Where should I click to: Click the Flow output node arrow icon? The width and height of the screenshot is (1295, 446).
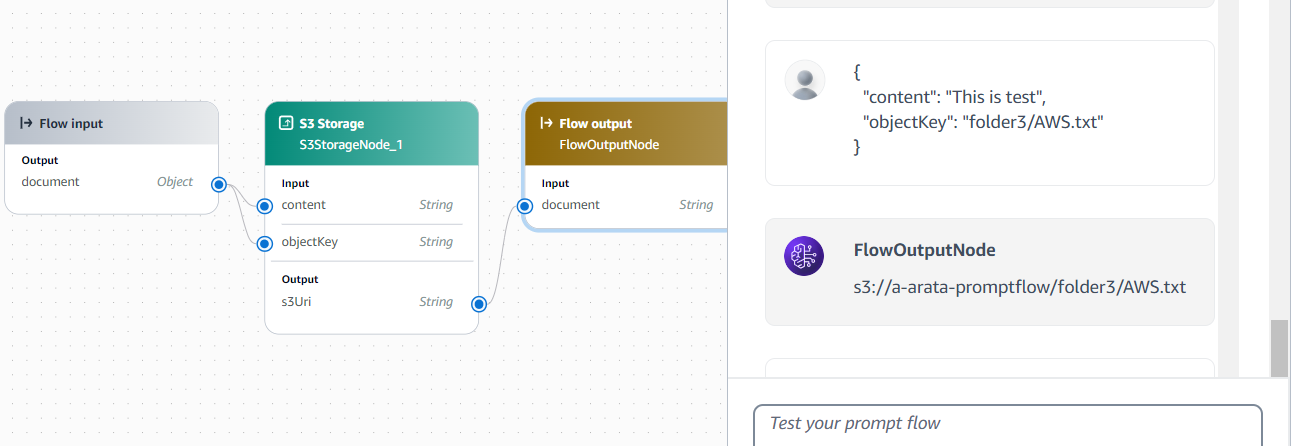pyautogui.click(x=546, y=124)
